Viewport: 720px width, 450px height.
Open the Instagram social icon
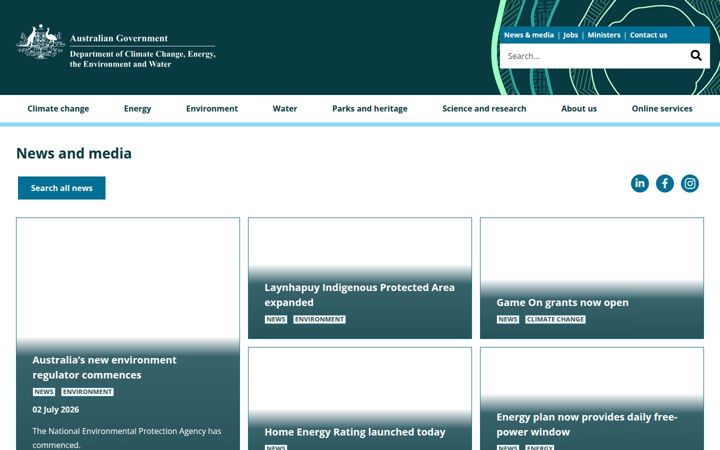(x=690, y=183)
